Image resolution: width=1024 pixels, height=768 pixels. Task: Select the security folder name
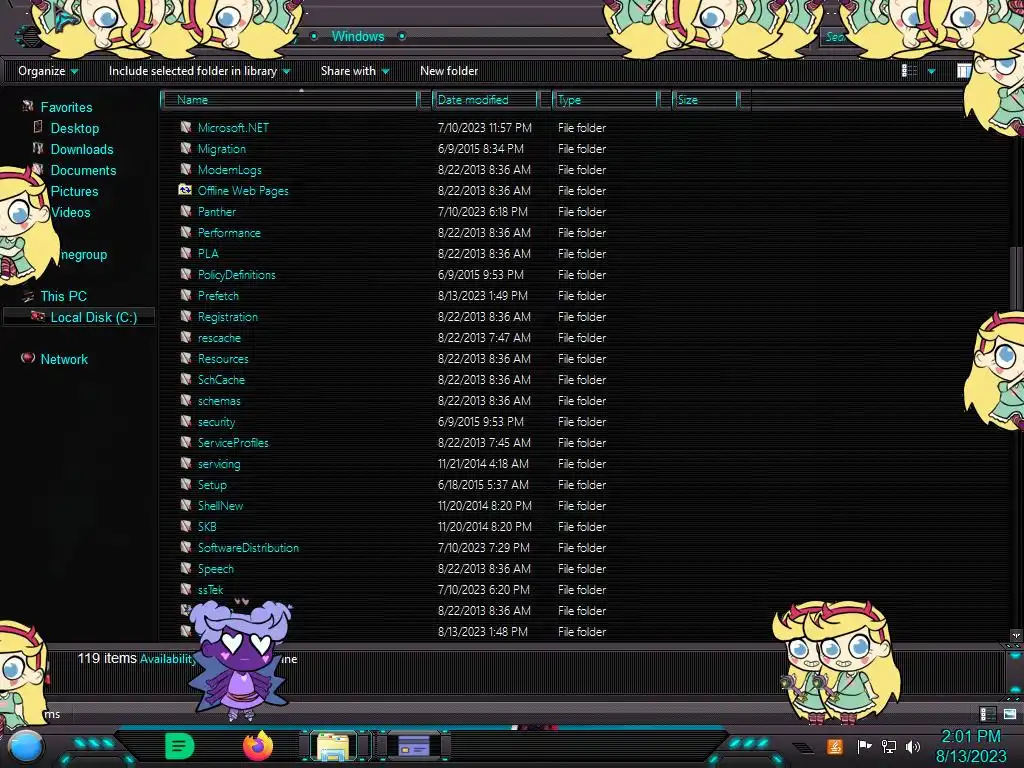(216, 422)
